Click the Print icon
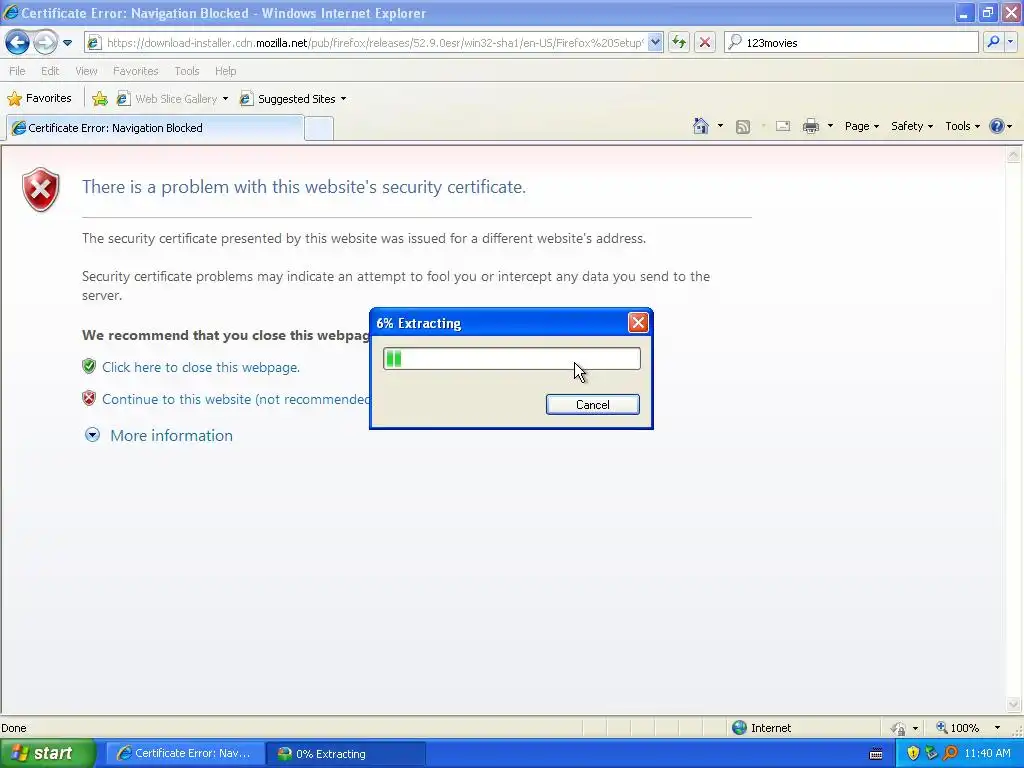 pos(810,127)
